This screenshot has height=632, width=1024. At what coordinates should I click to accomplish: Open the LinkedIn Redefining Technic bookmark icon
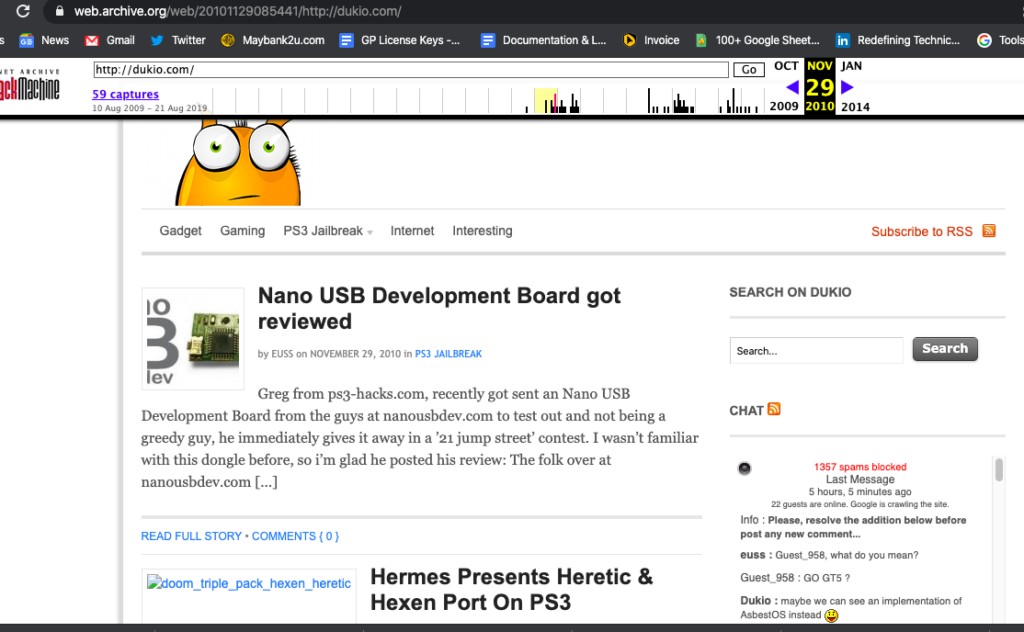click(842, 40)
